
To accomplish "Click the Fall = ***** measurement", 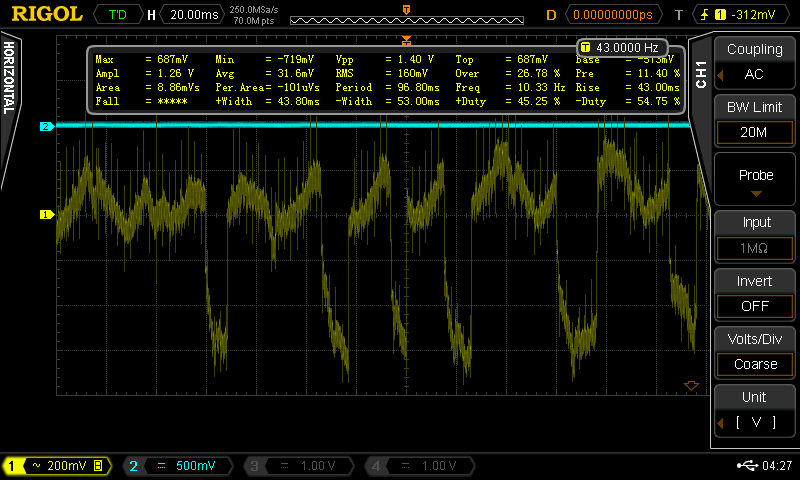I will click(141, 101).
